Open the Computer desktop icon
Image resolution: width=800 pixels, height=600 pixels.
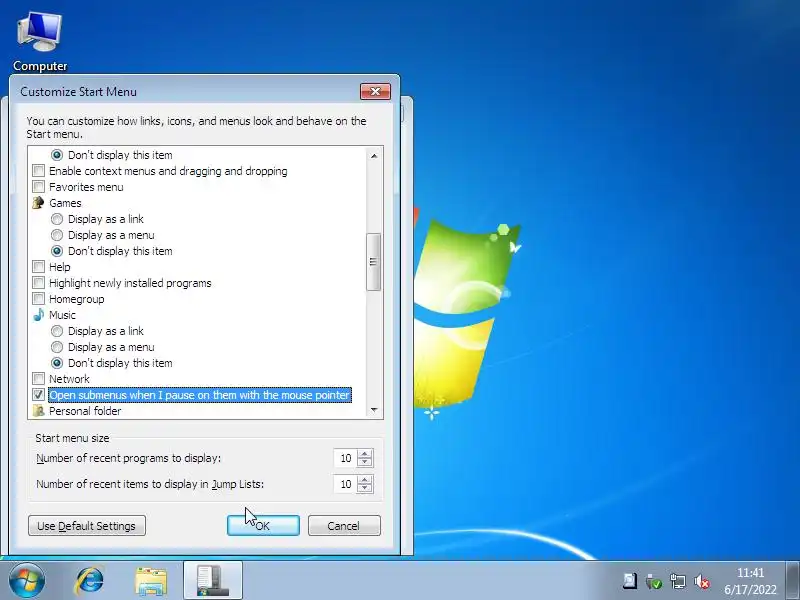[x=40, y=42]
